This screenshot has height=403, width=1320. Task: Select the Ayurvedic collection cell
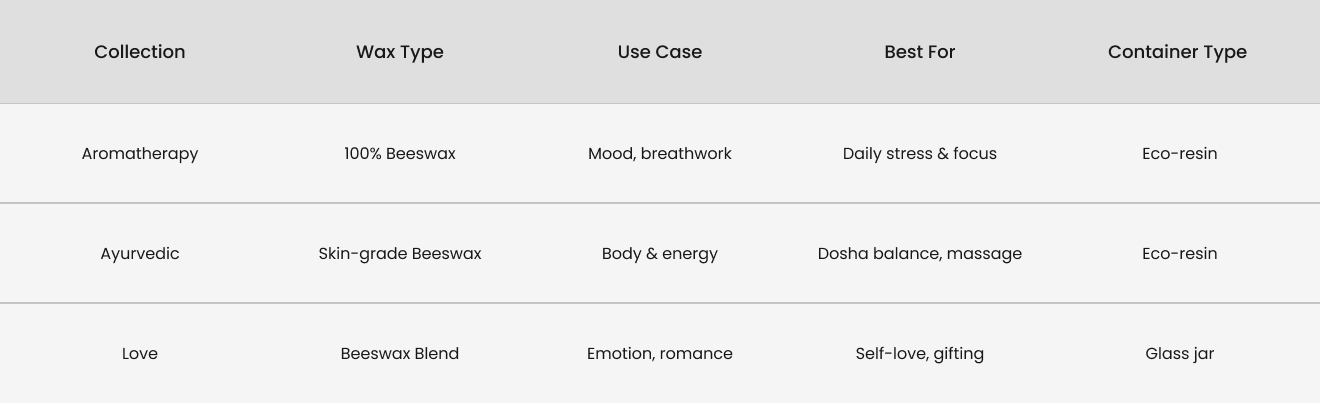pyautogui.click(x=140, y=253)
